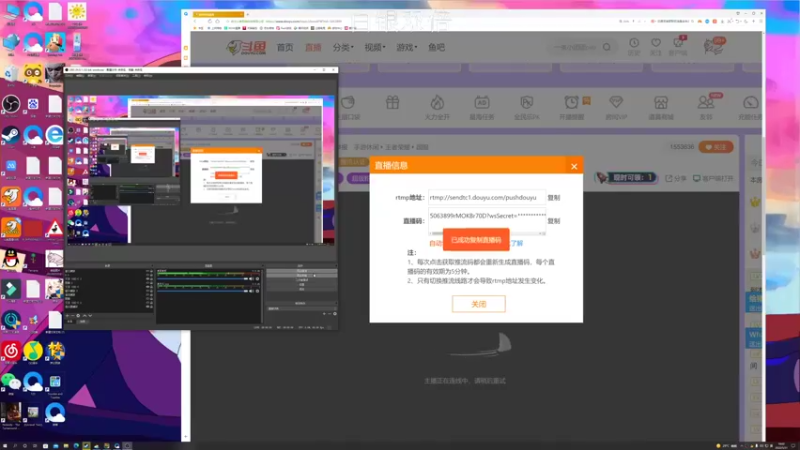Viewport: 800px width, 450px height.
Task: Expand the 分类 category dropdown
Action: [x=343, y=47]
